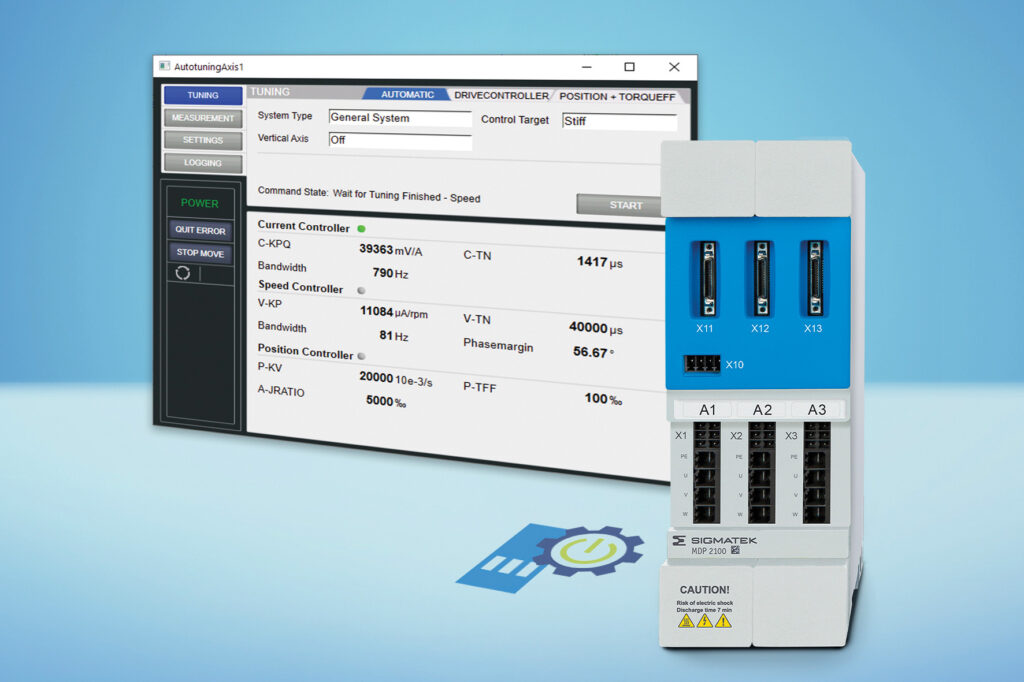Click the circular refresh icon under STOP MOVE
This screenshot has width=1024, height=682.
[x=183, y=273]
